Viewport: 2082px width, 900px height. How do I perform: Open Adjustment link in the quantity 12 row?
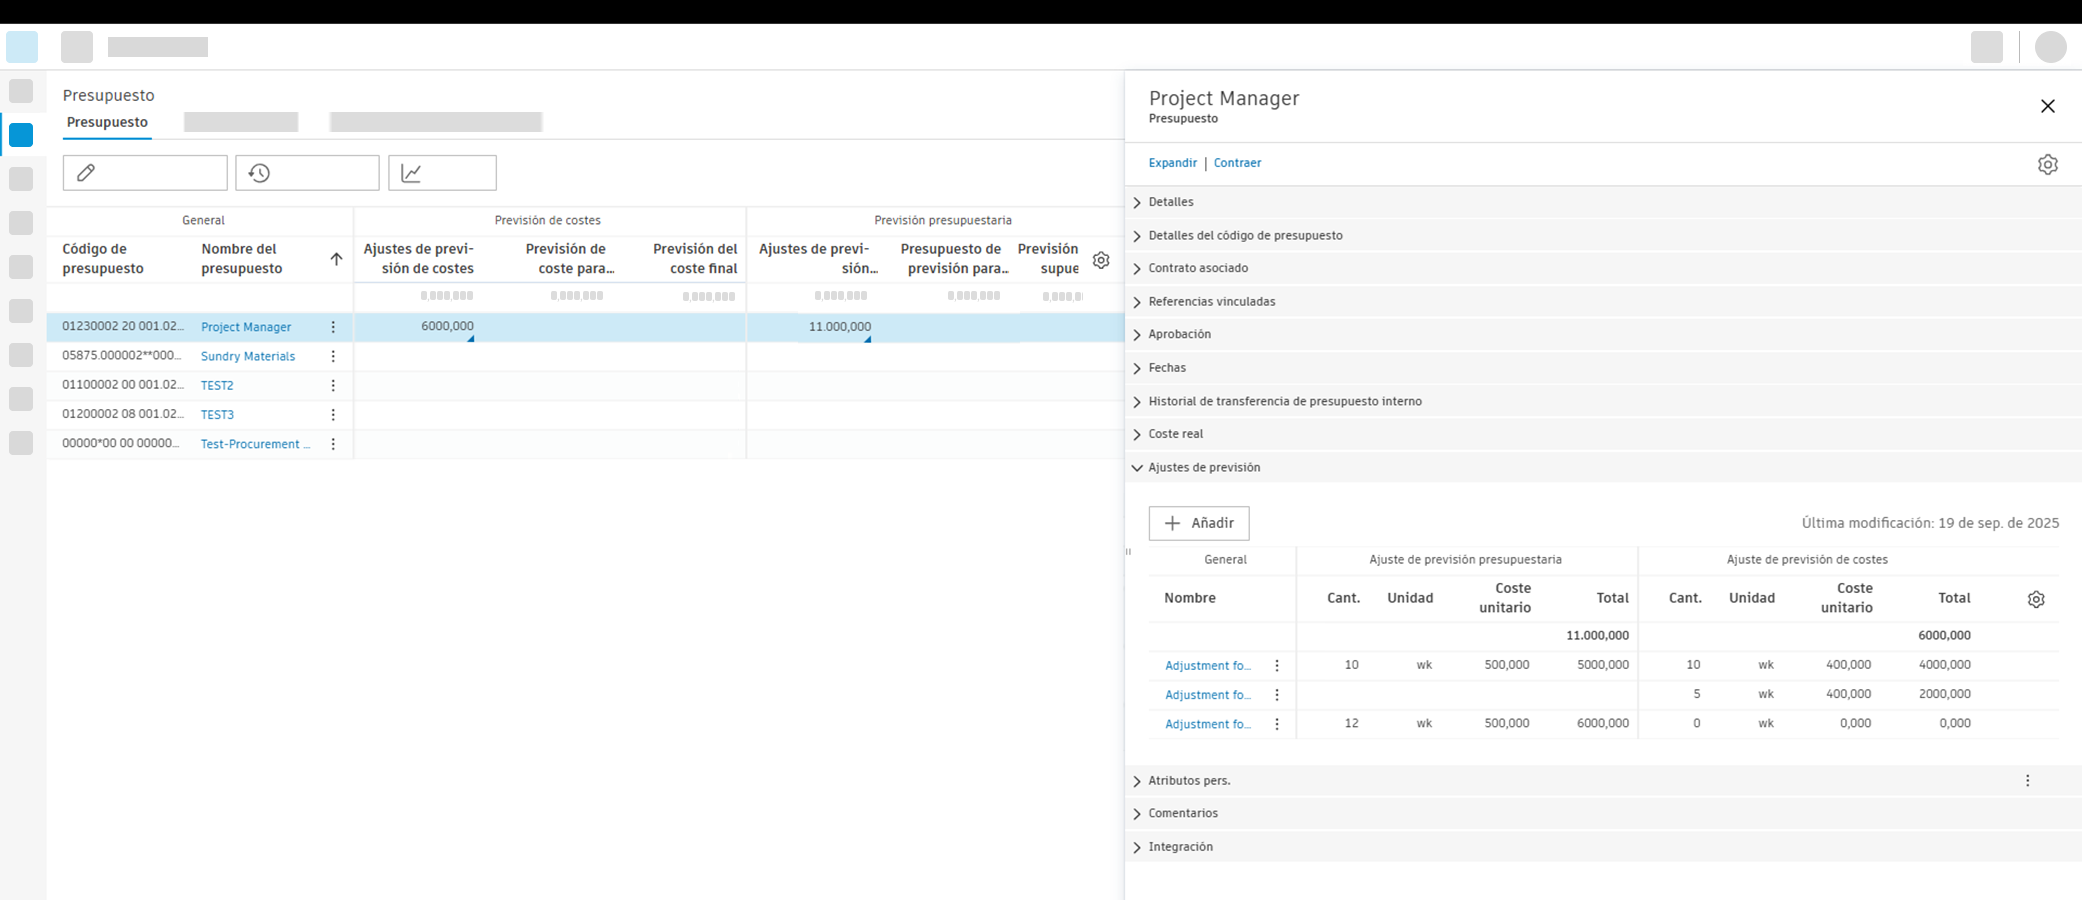(1208, 724)
